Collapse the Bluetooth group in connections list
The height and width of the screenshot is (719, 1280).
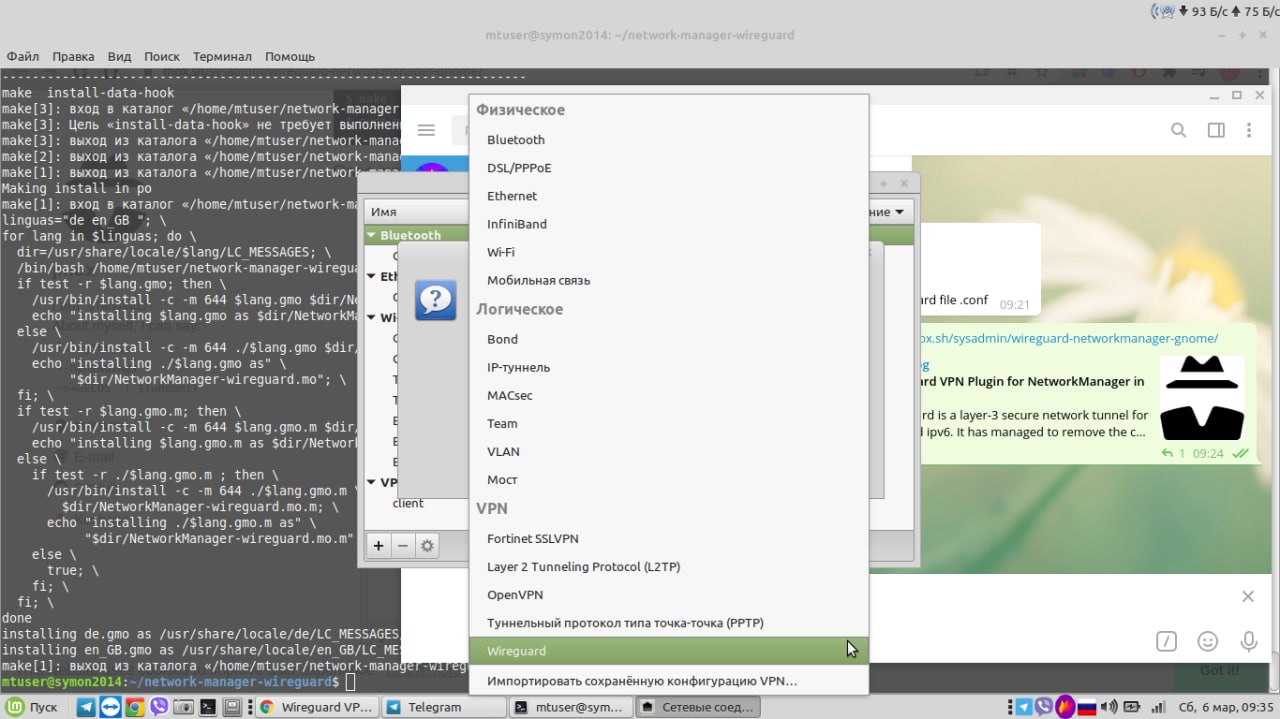(x=371, y=235)
